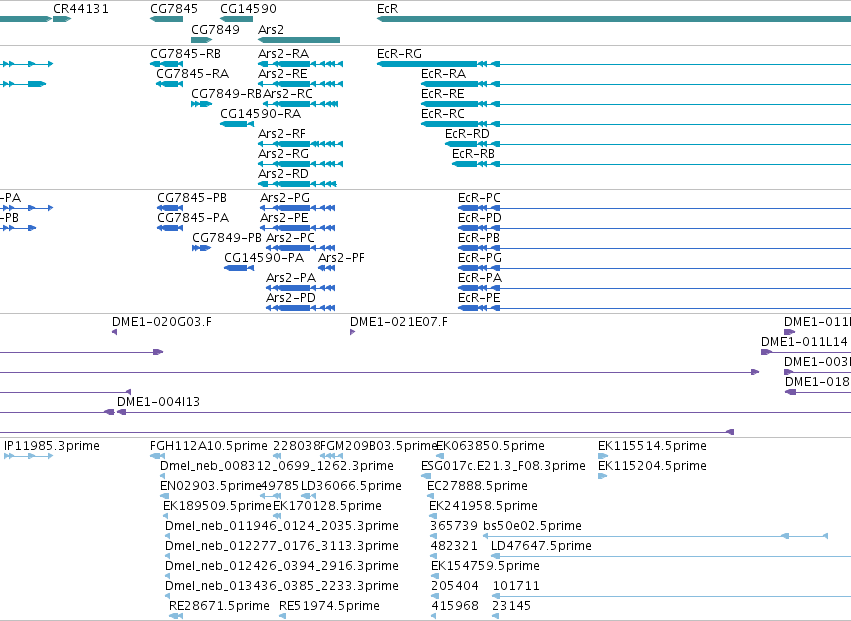The image size is (851, 621).
Task: Open EST EK115514.5prime
Action: click(652, 446)
